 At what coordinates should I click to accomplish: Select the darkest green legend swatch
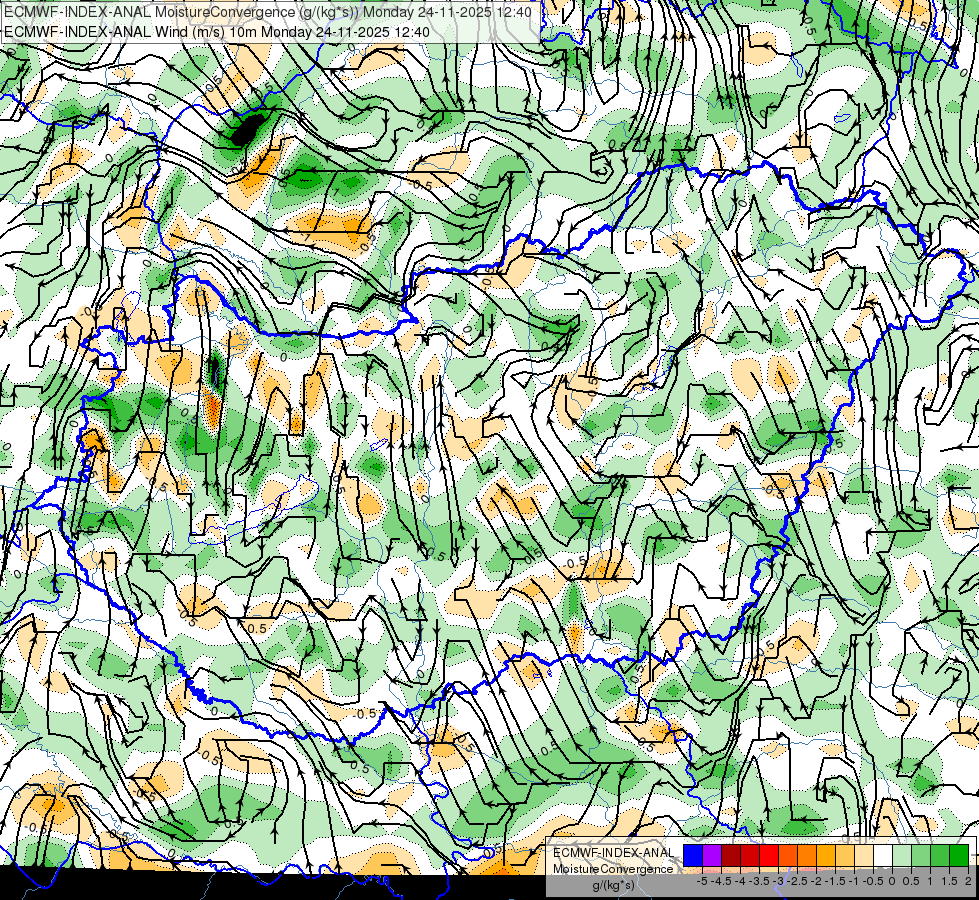click(959, 856)
